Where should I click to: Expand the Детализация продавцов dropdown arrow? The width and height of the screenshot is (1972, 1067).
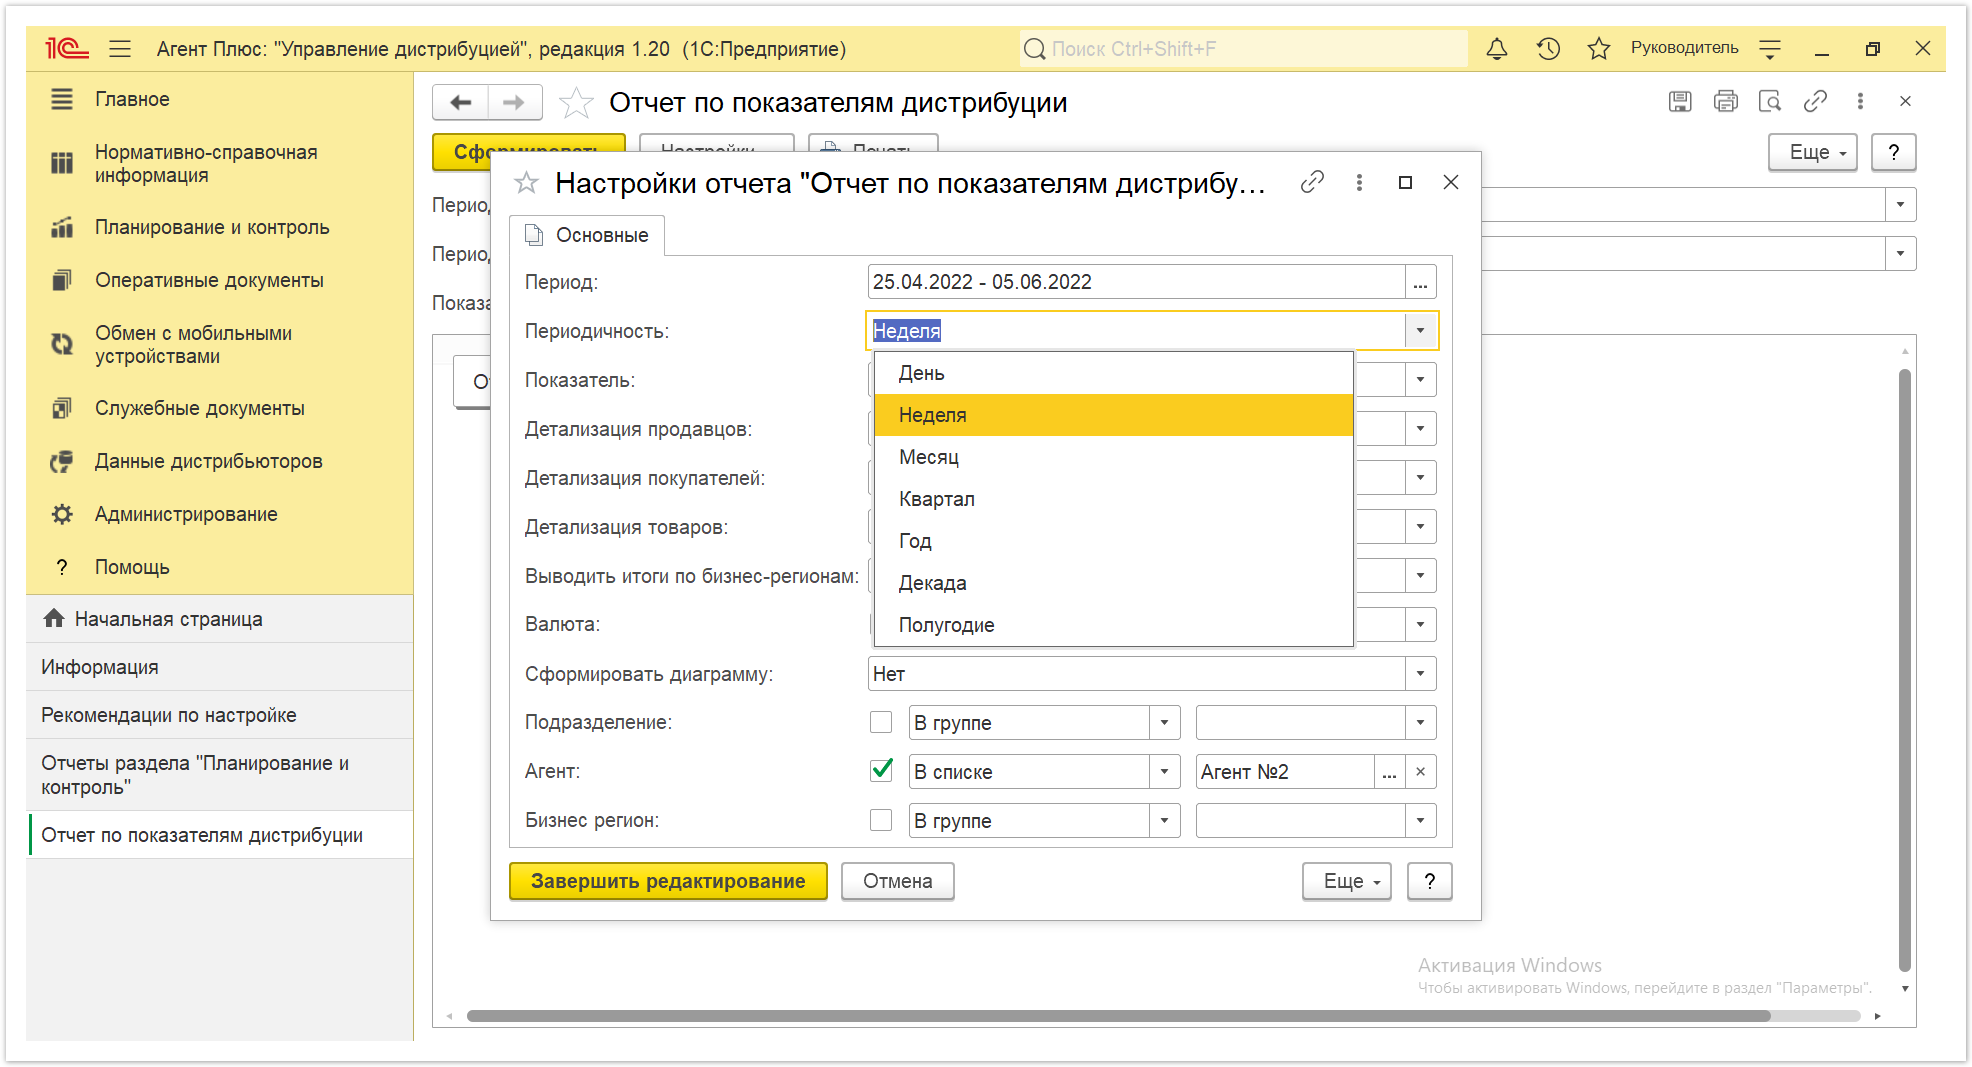(x=1420, y=429)
